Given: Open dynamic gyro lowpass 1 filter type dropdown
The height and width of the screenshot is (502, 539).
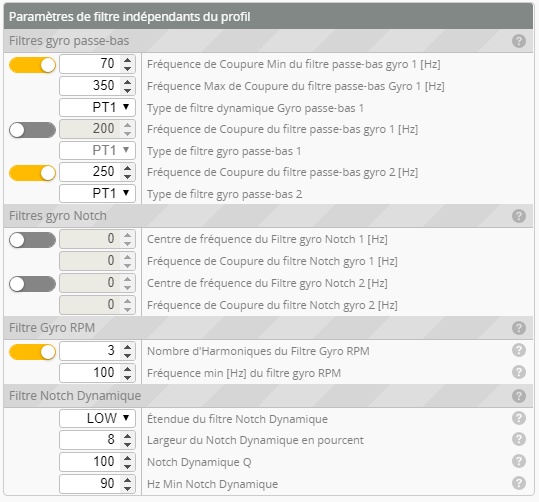Looking at the screenshot, I should coord(97,107).
